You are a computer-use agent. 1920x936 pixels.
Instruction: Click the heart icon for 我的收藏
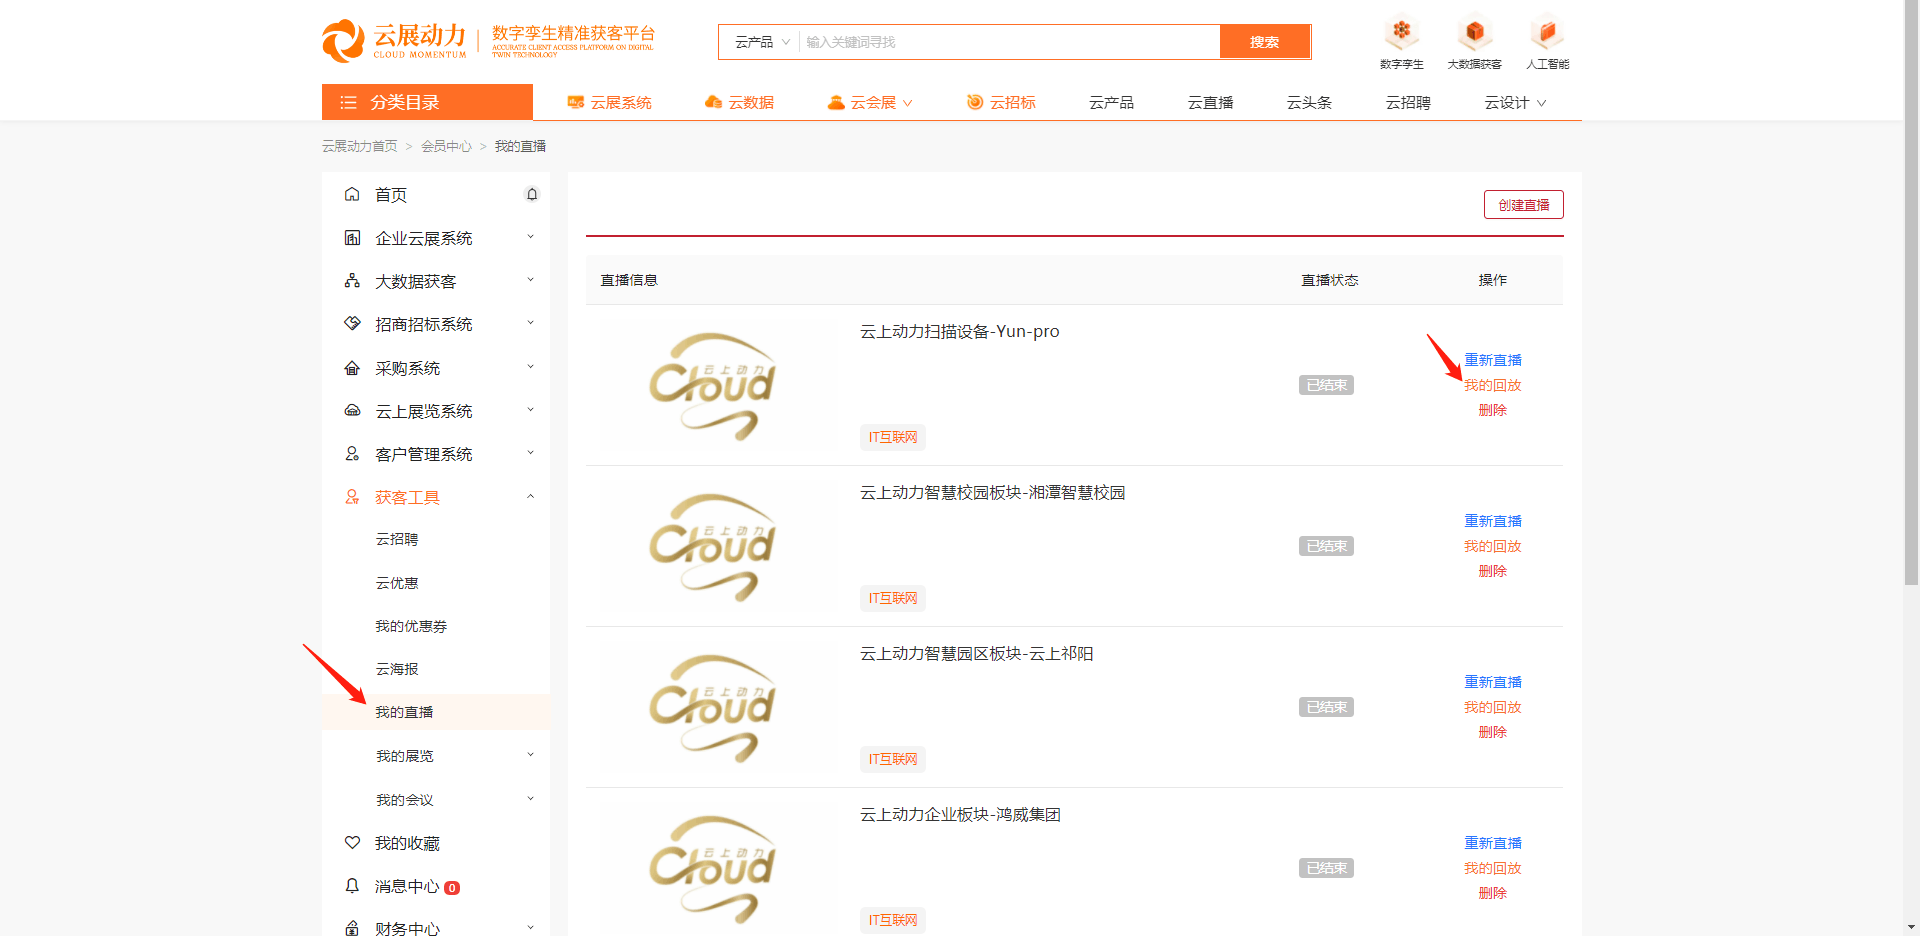(x=352, y=843)
